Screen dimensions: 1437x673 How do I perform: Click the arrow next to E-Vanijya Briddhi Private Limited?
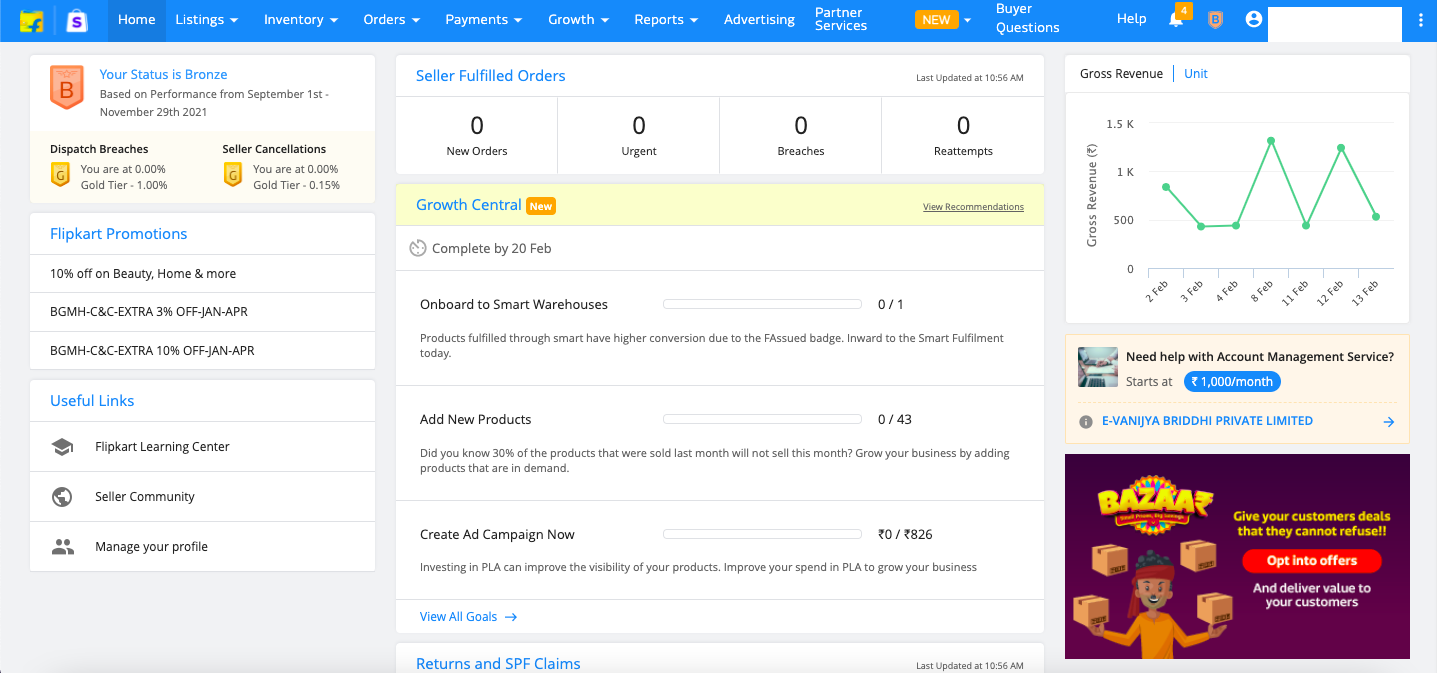click(1389, 422)
